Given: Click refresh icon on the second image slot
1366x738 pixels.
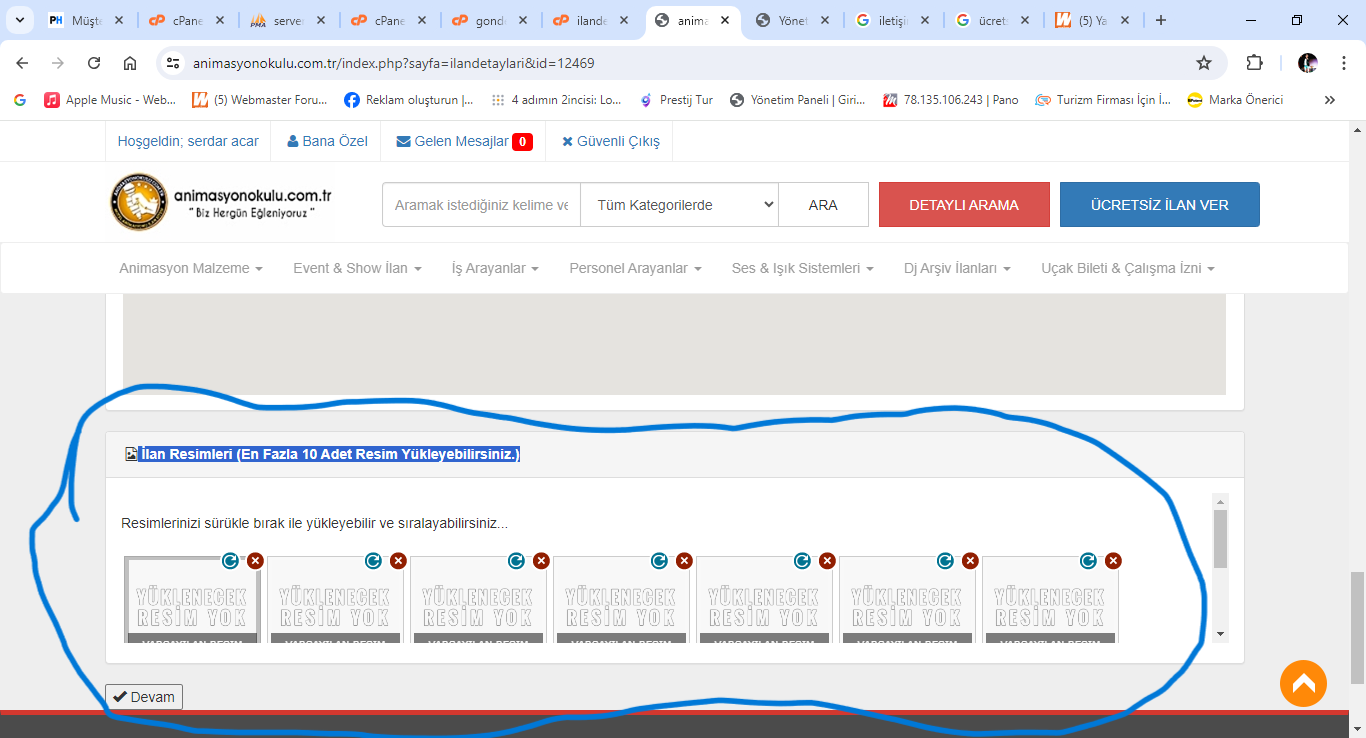Looking at the screenshot, I should point(373,561).
